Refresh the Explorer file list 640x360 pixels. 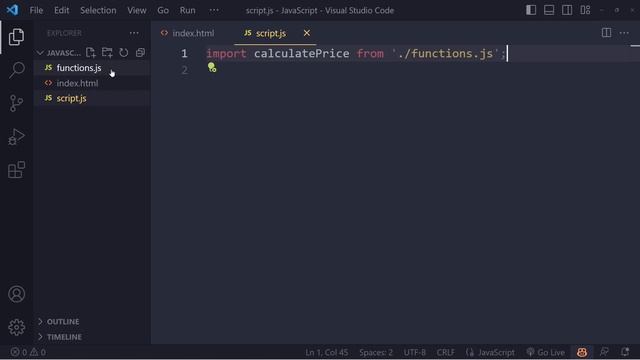click(124, 53)
